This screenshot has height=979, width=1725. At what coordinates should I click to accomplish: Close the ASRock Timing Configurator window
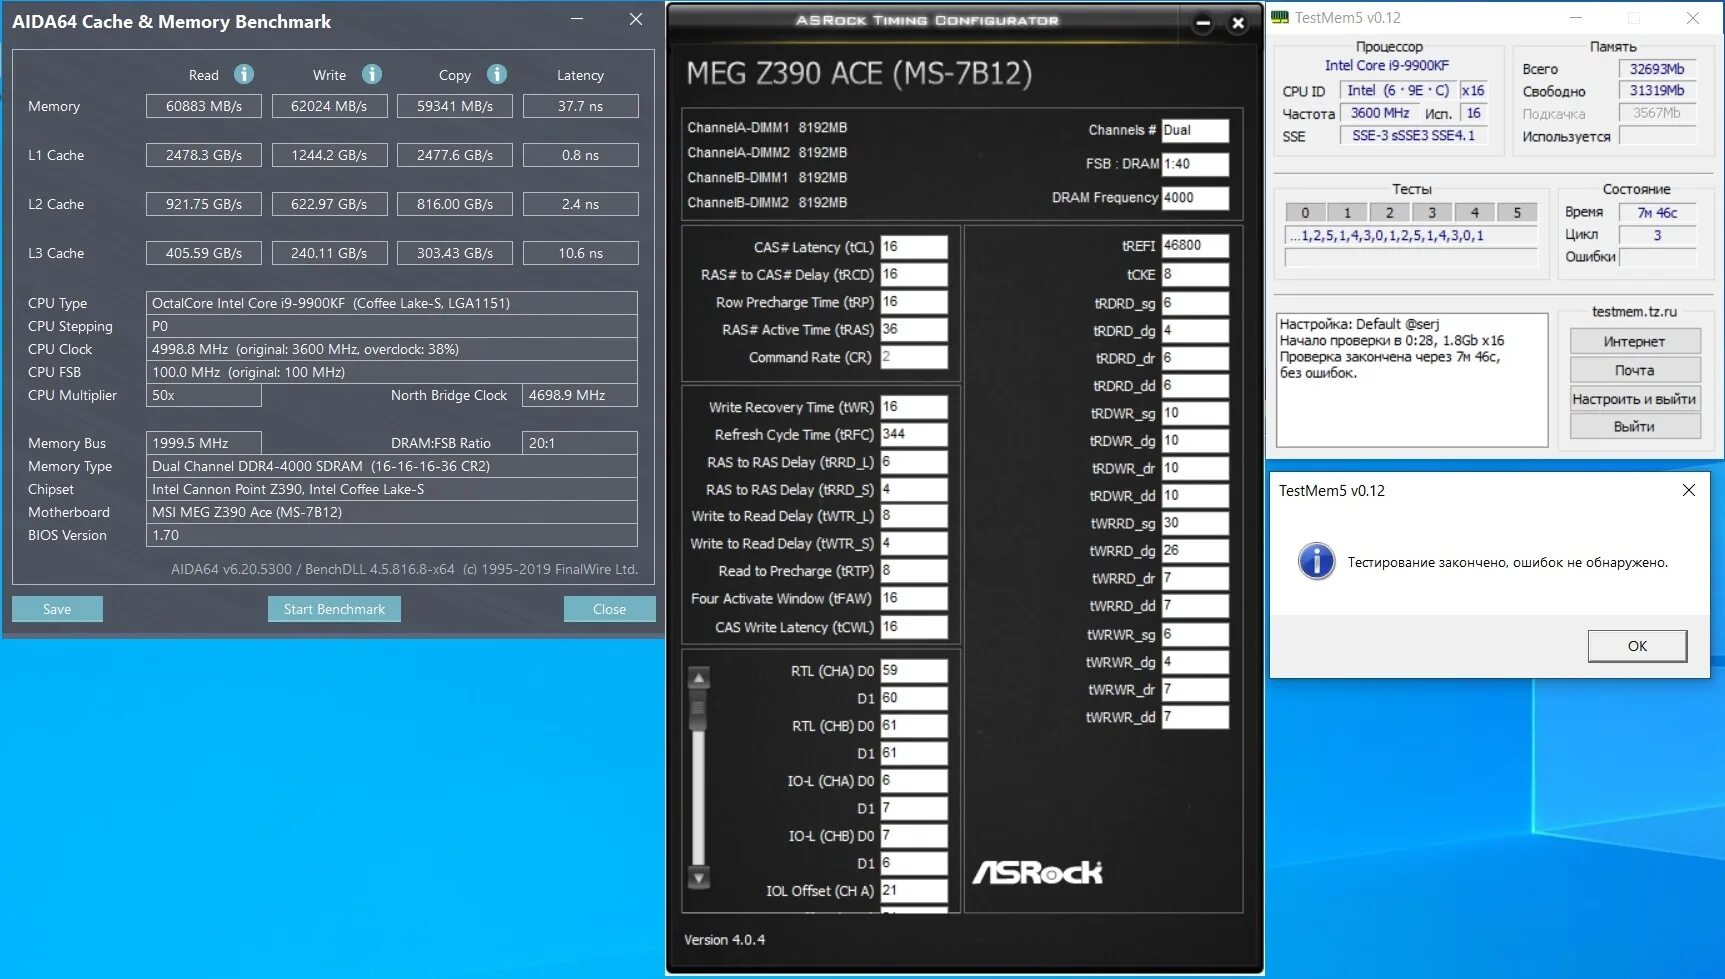click(x=1238, y=23)
